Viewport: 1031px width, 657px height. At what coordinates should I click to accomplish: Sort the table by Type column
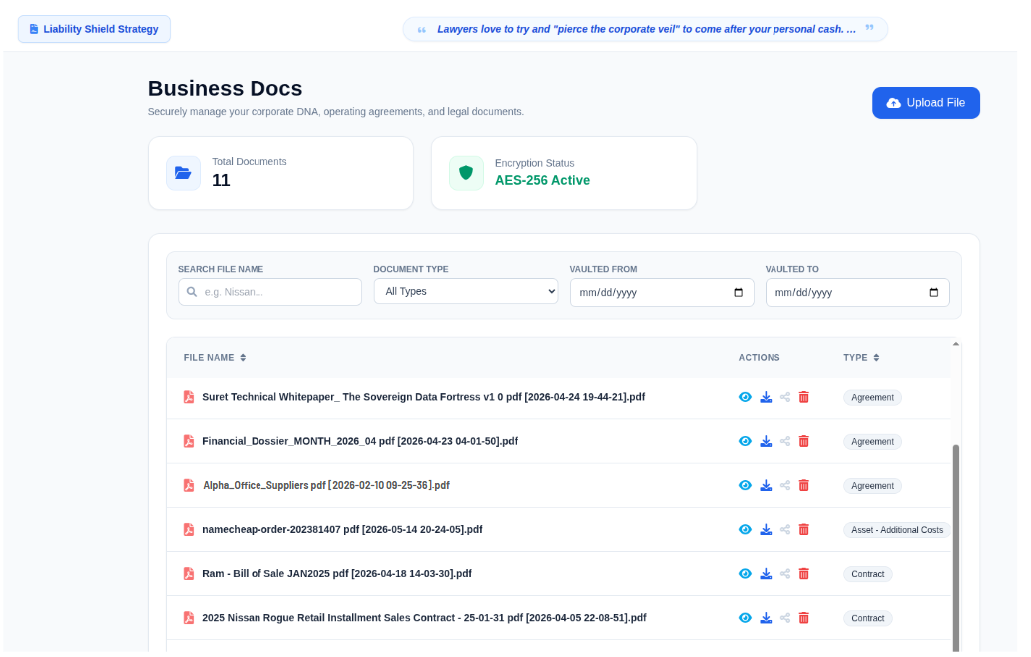click(x=861, y=358)
